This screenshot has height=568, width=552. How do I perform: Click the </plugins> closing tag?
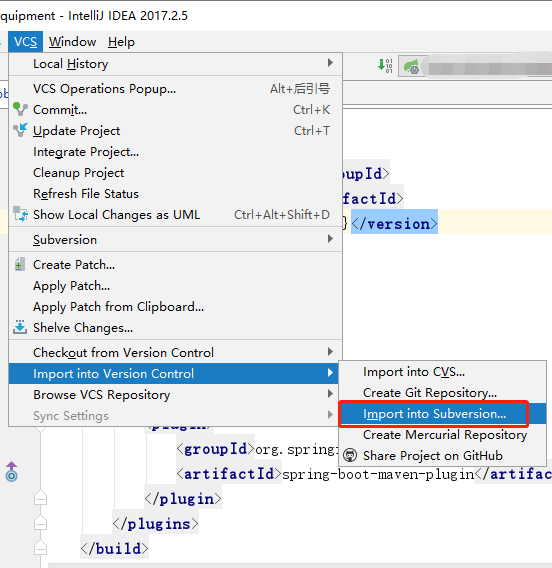point(155,524)
